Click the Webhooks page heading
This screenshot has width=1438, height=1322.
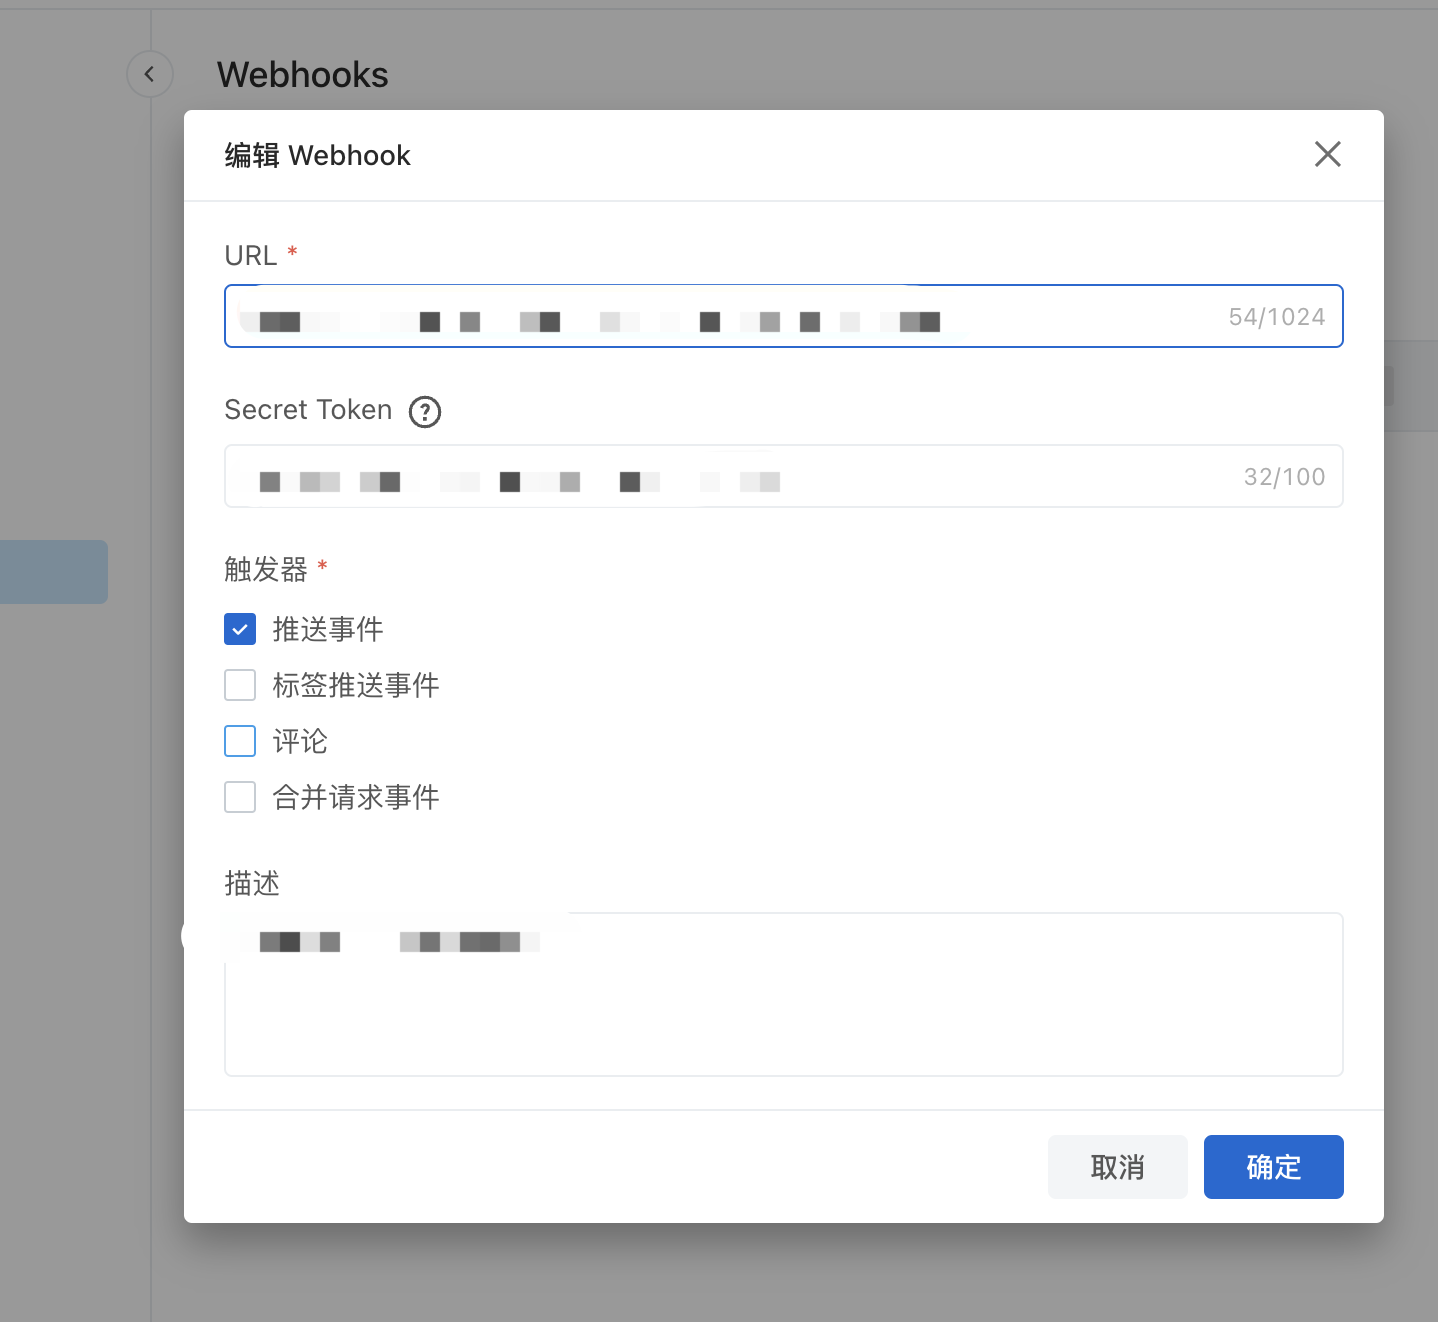[302, 75]
